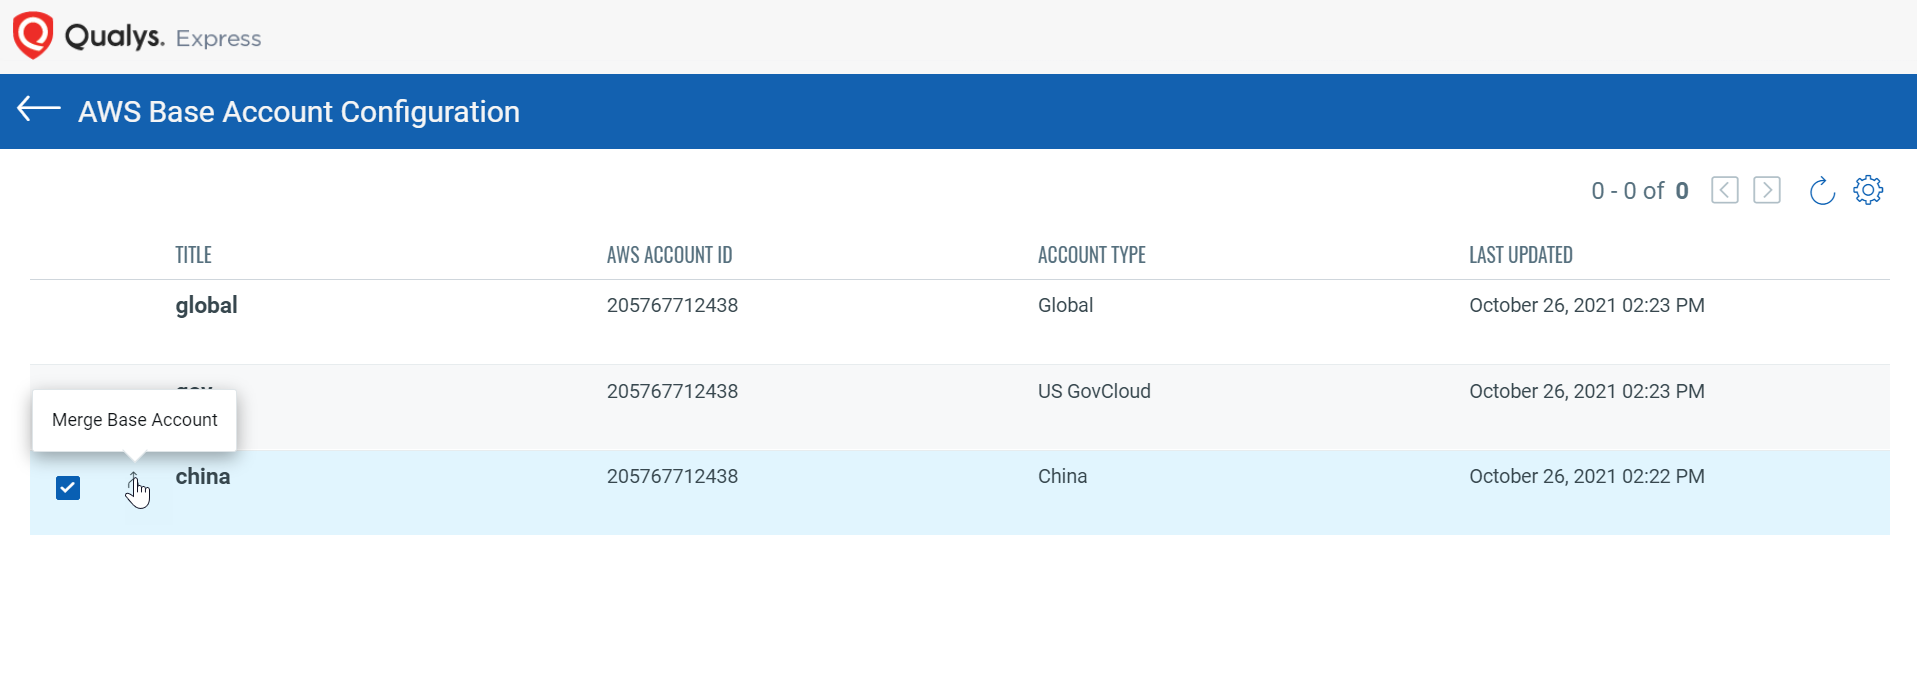
Task: Click the Global account type cell
Action: [x=1065, y=306]
